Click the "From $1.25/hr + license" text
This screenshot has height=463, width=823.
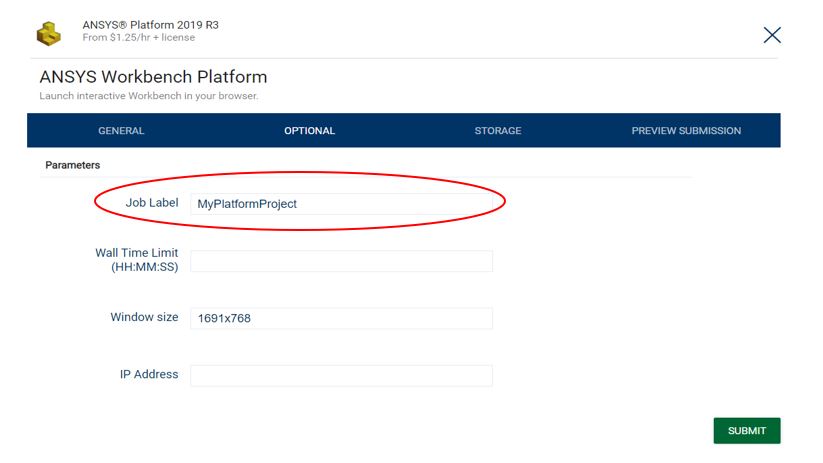coord(139,38)
